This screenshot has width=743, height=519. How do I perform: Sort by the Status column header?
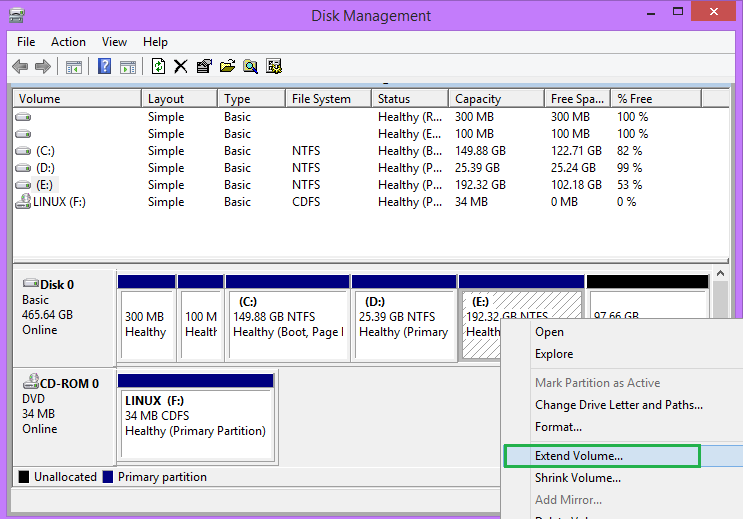(x=410, y=99)
